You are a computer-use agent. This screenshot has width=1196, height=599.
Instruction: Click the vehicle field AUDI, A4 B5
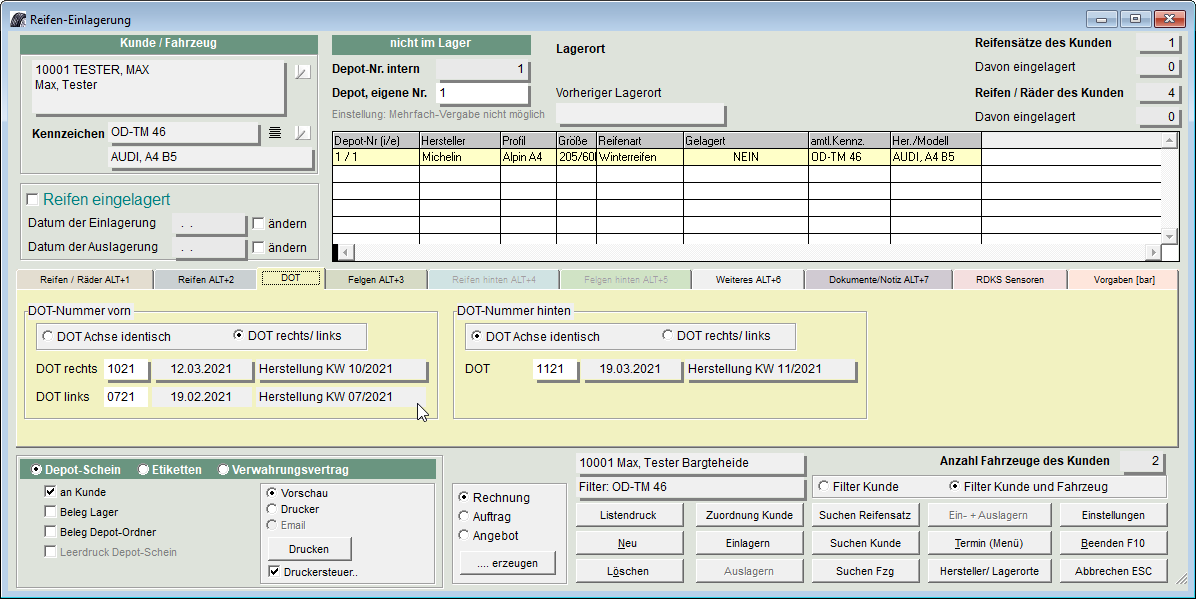point(211,158)
